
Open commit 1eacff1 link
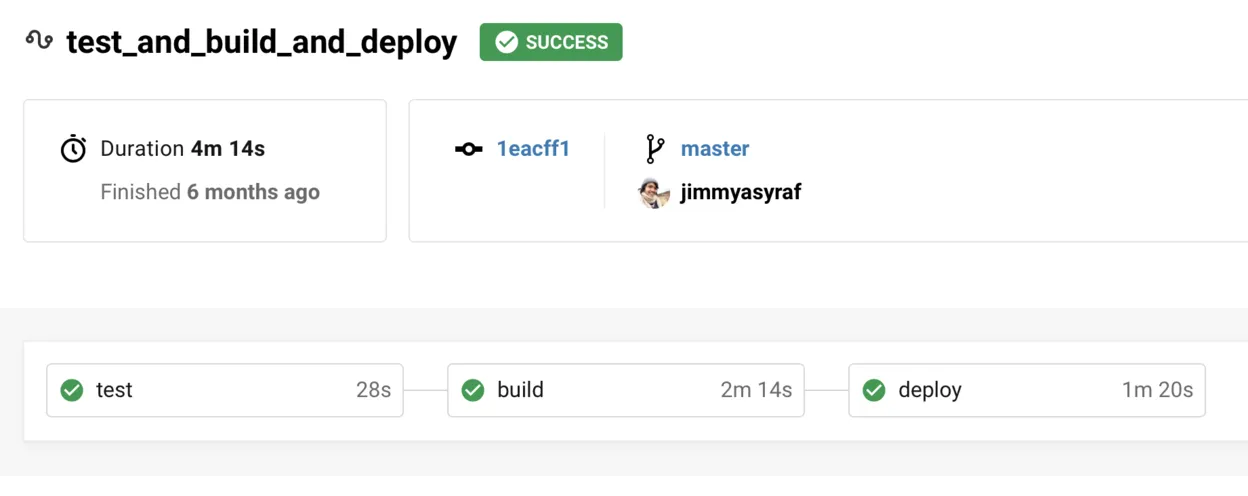(x=533, y=149)
